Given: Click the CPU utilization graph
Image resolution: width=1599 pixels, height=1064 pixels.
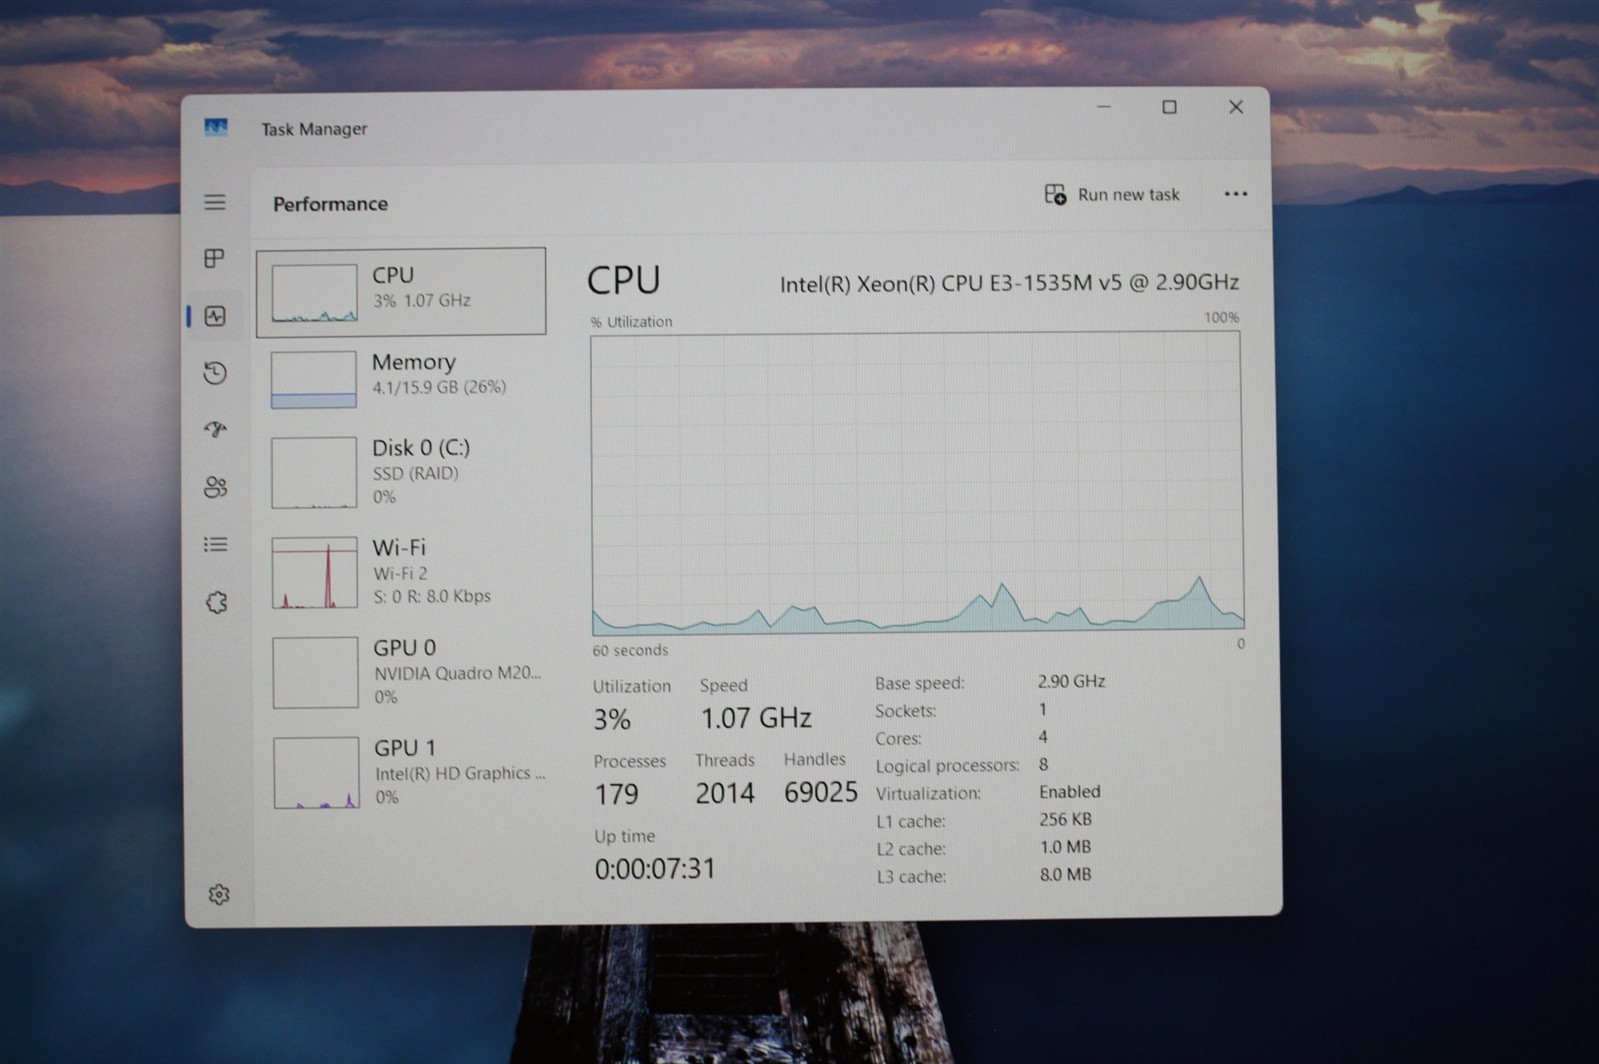Looking at the screenshot, I should click(x=917, y=484).
